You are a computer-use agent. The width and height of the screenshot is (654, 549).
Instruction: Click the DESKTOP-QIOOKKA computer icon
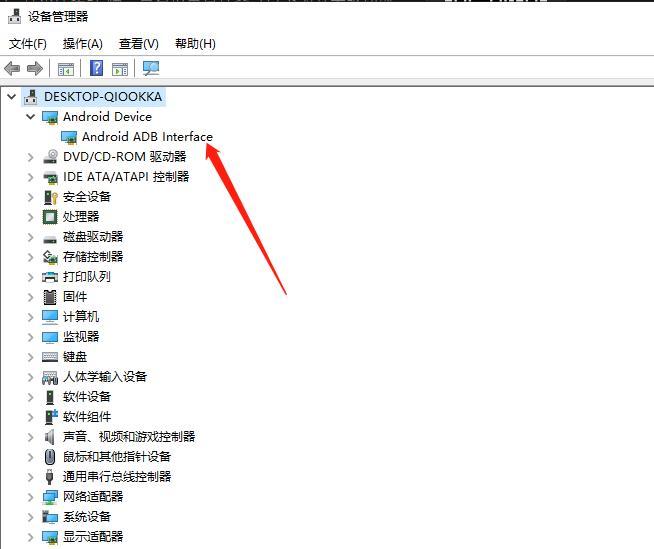tap(30, 97)
